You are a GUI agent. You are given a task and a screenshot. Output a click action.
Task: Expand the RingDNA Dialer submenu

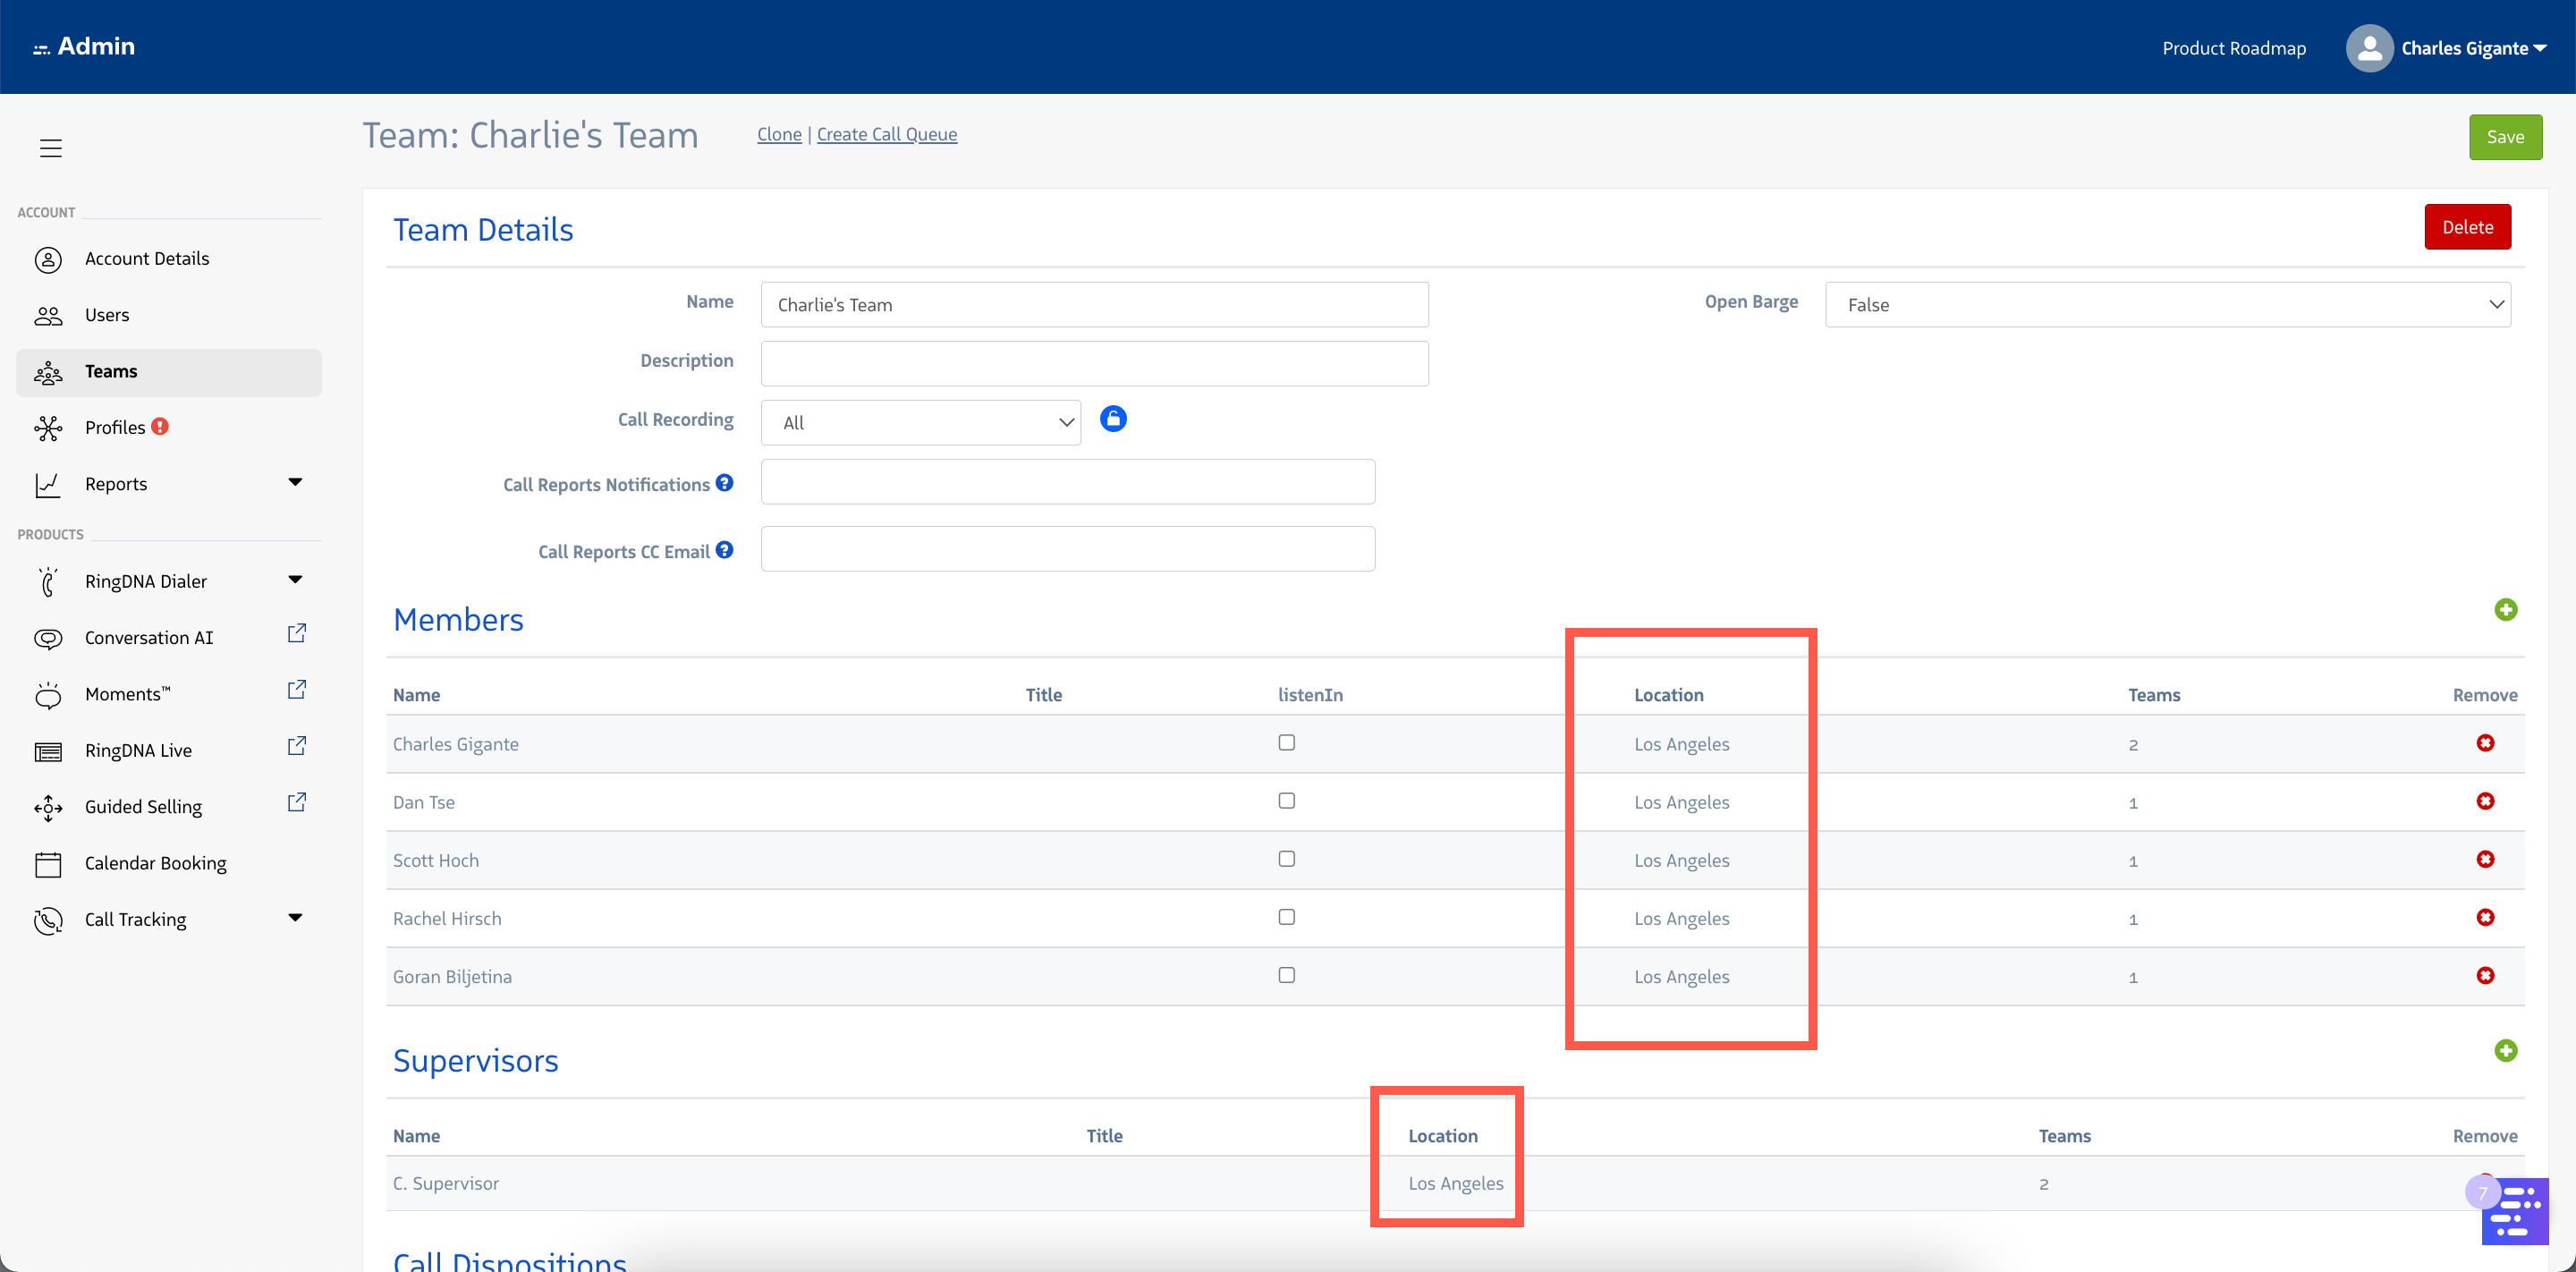[294, 580]
